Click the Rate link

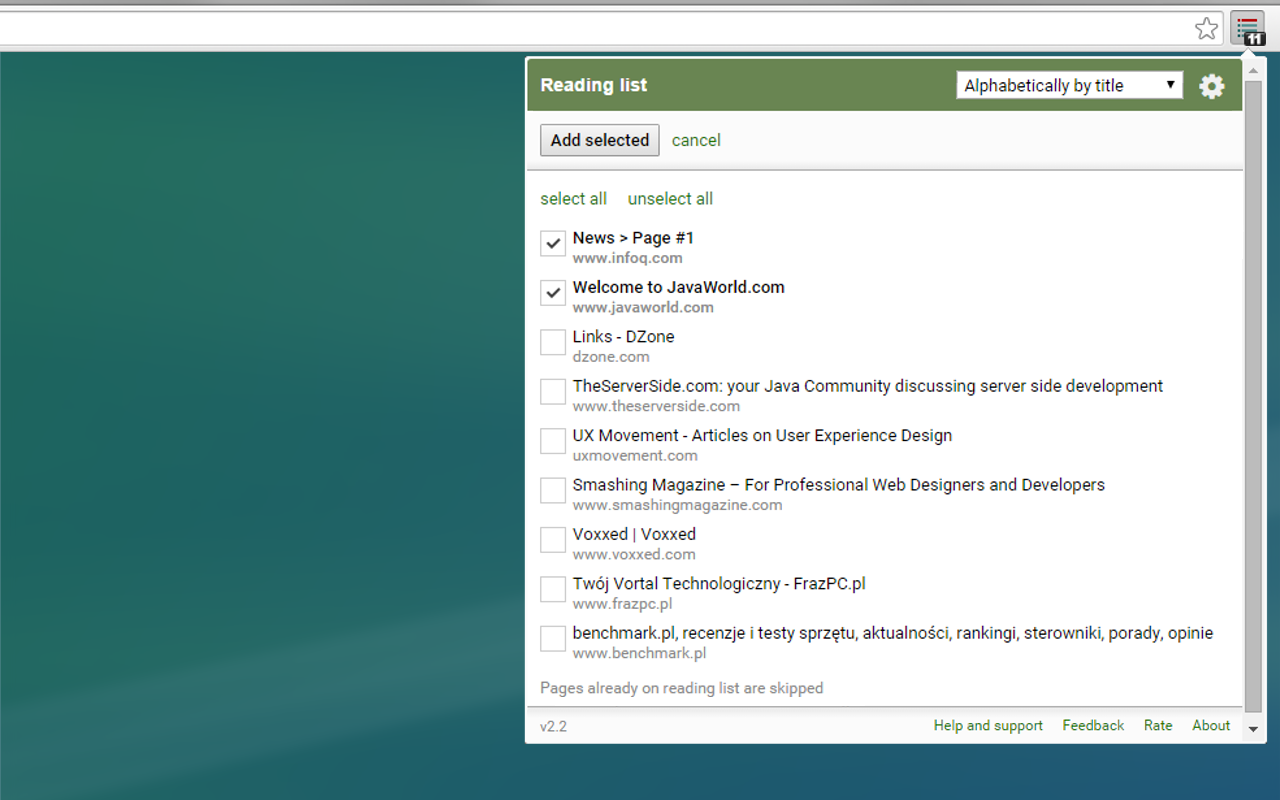coord(1158,726)
